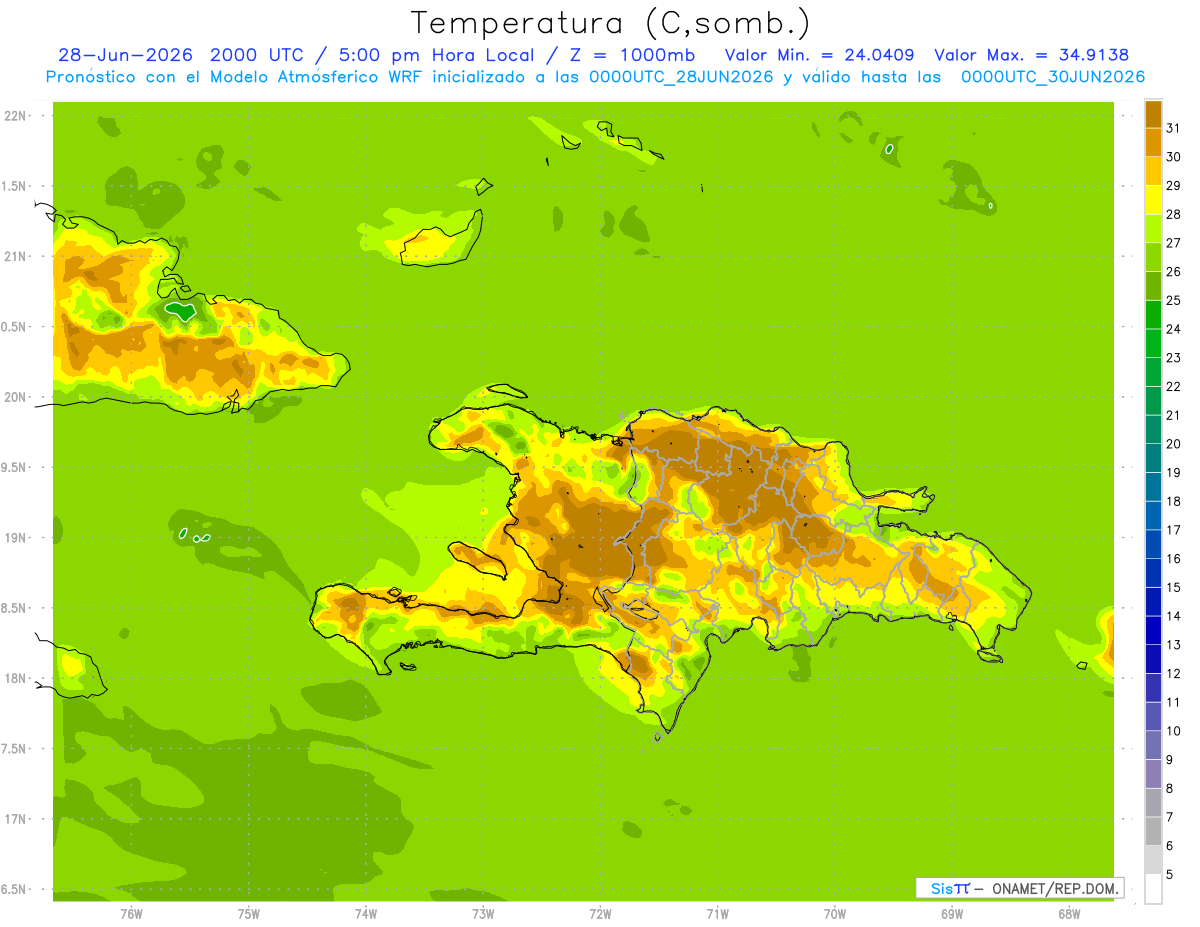
Task: Pick the orange legend band between 30 and 31
Action: [1153, 143]
